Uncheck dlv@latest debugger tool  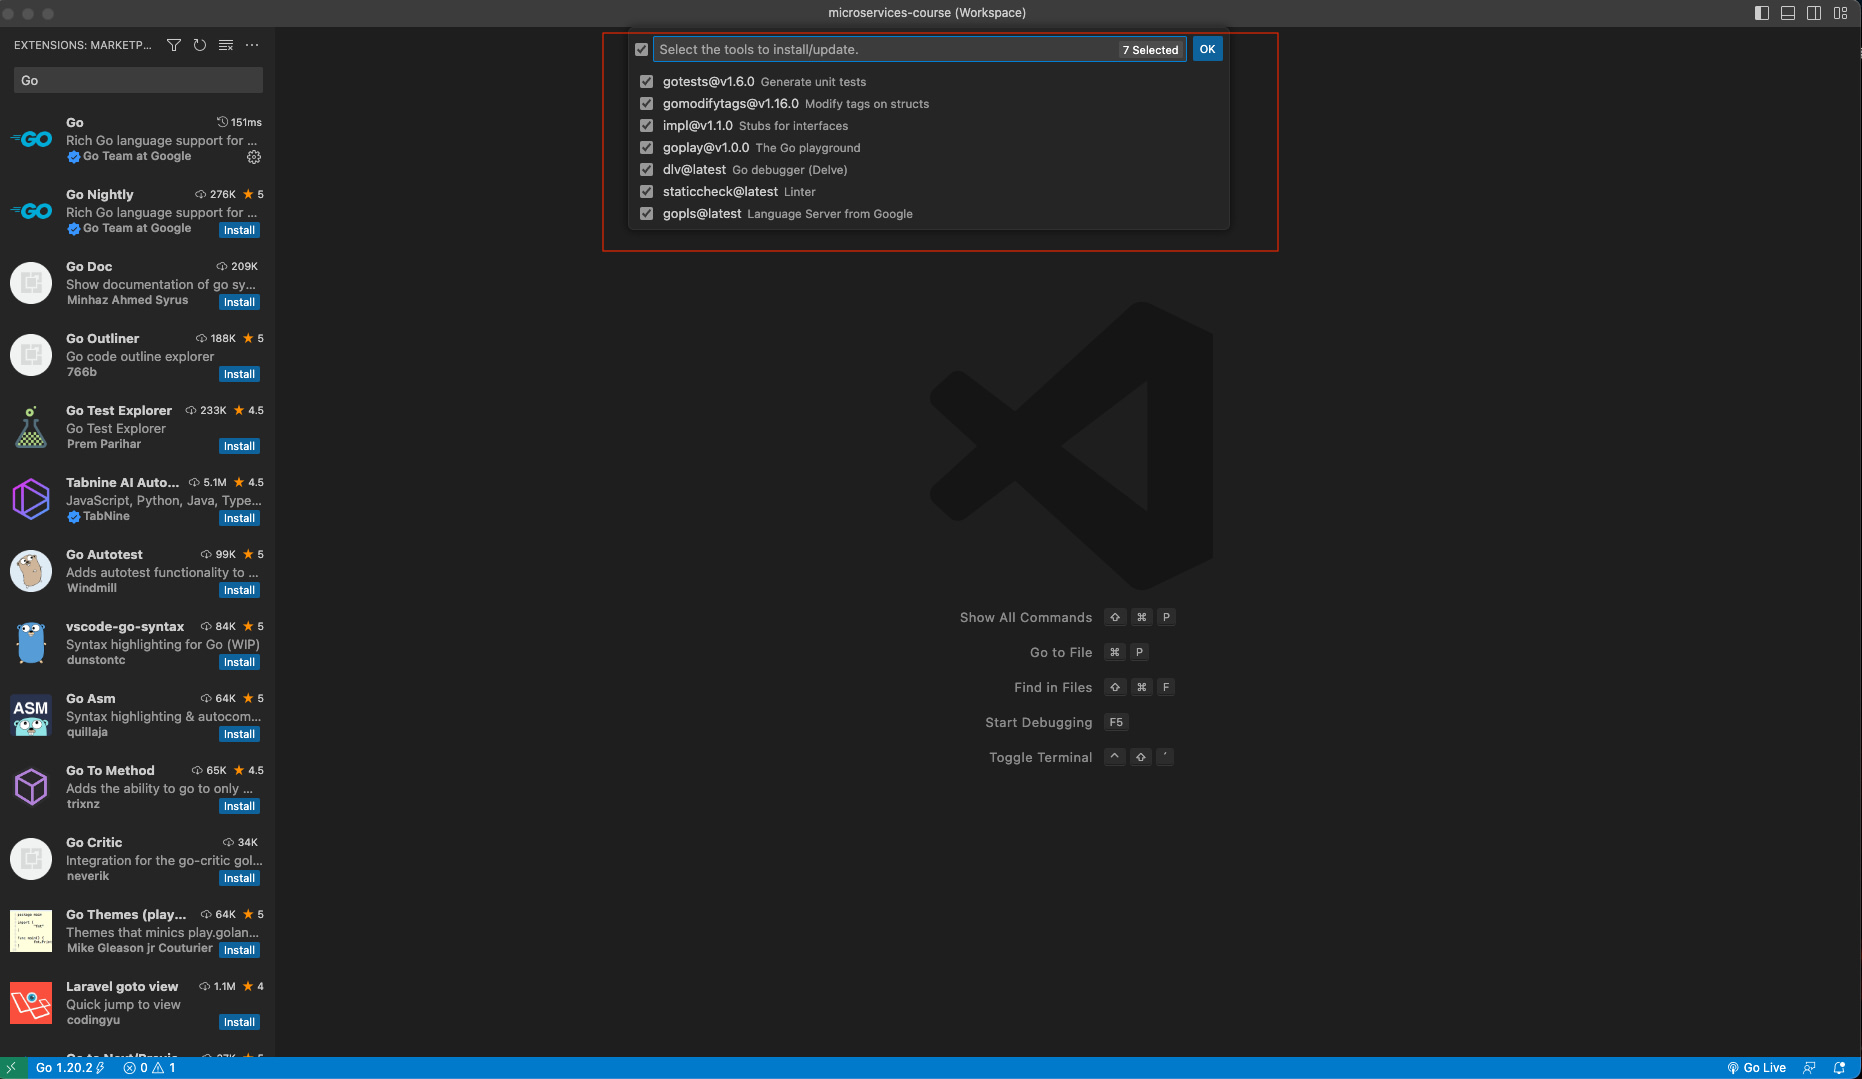point(647,170)
